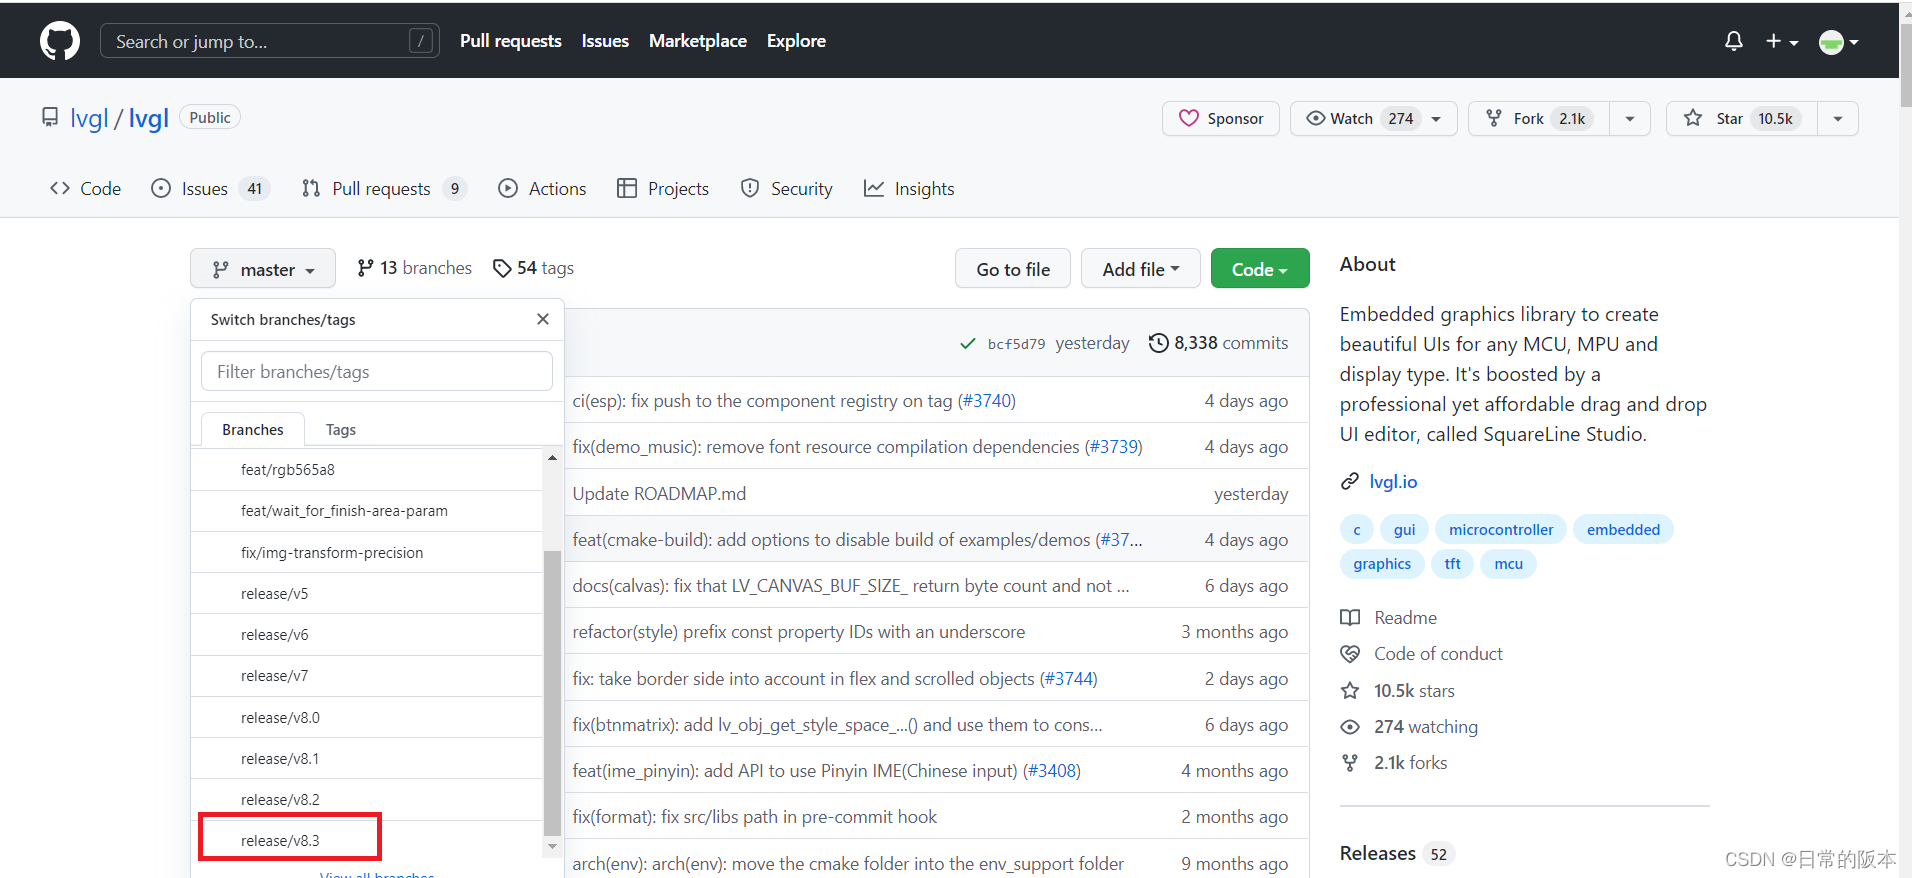Open the Insights tab
Image resolution: width=1912 pixels, height=878 pixels.
point(909,188)
